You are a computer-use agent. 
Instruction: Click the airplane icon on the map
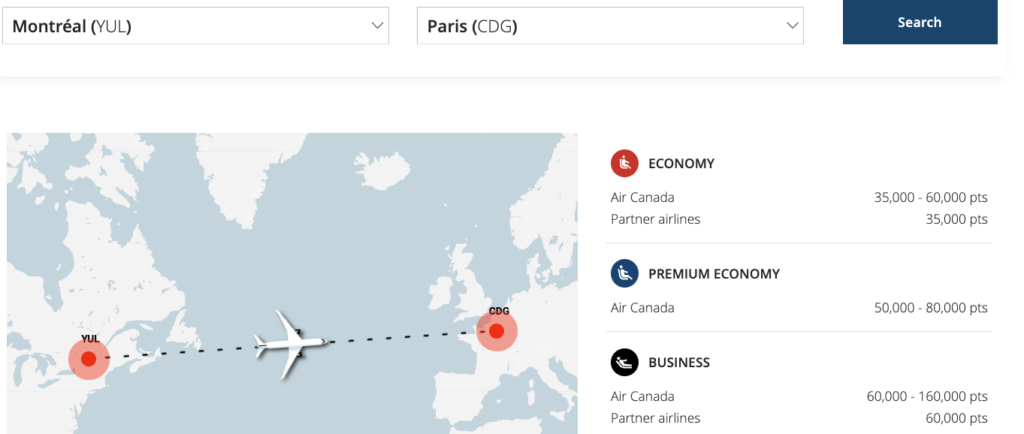click(292, 344)
